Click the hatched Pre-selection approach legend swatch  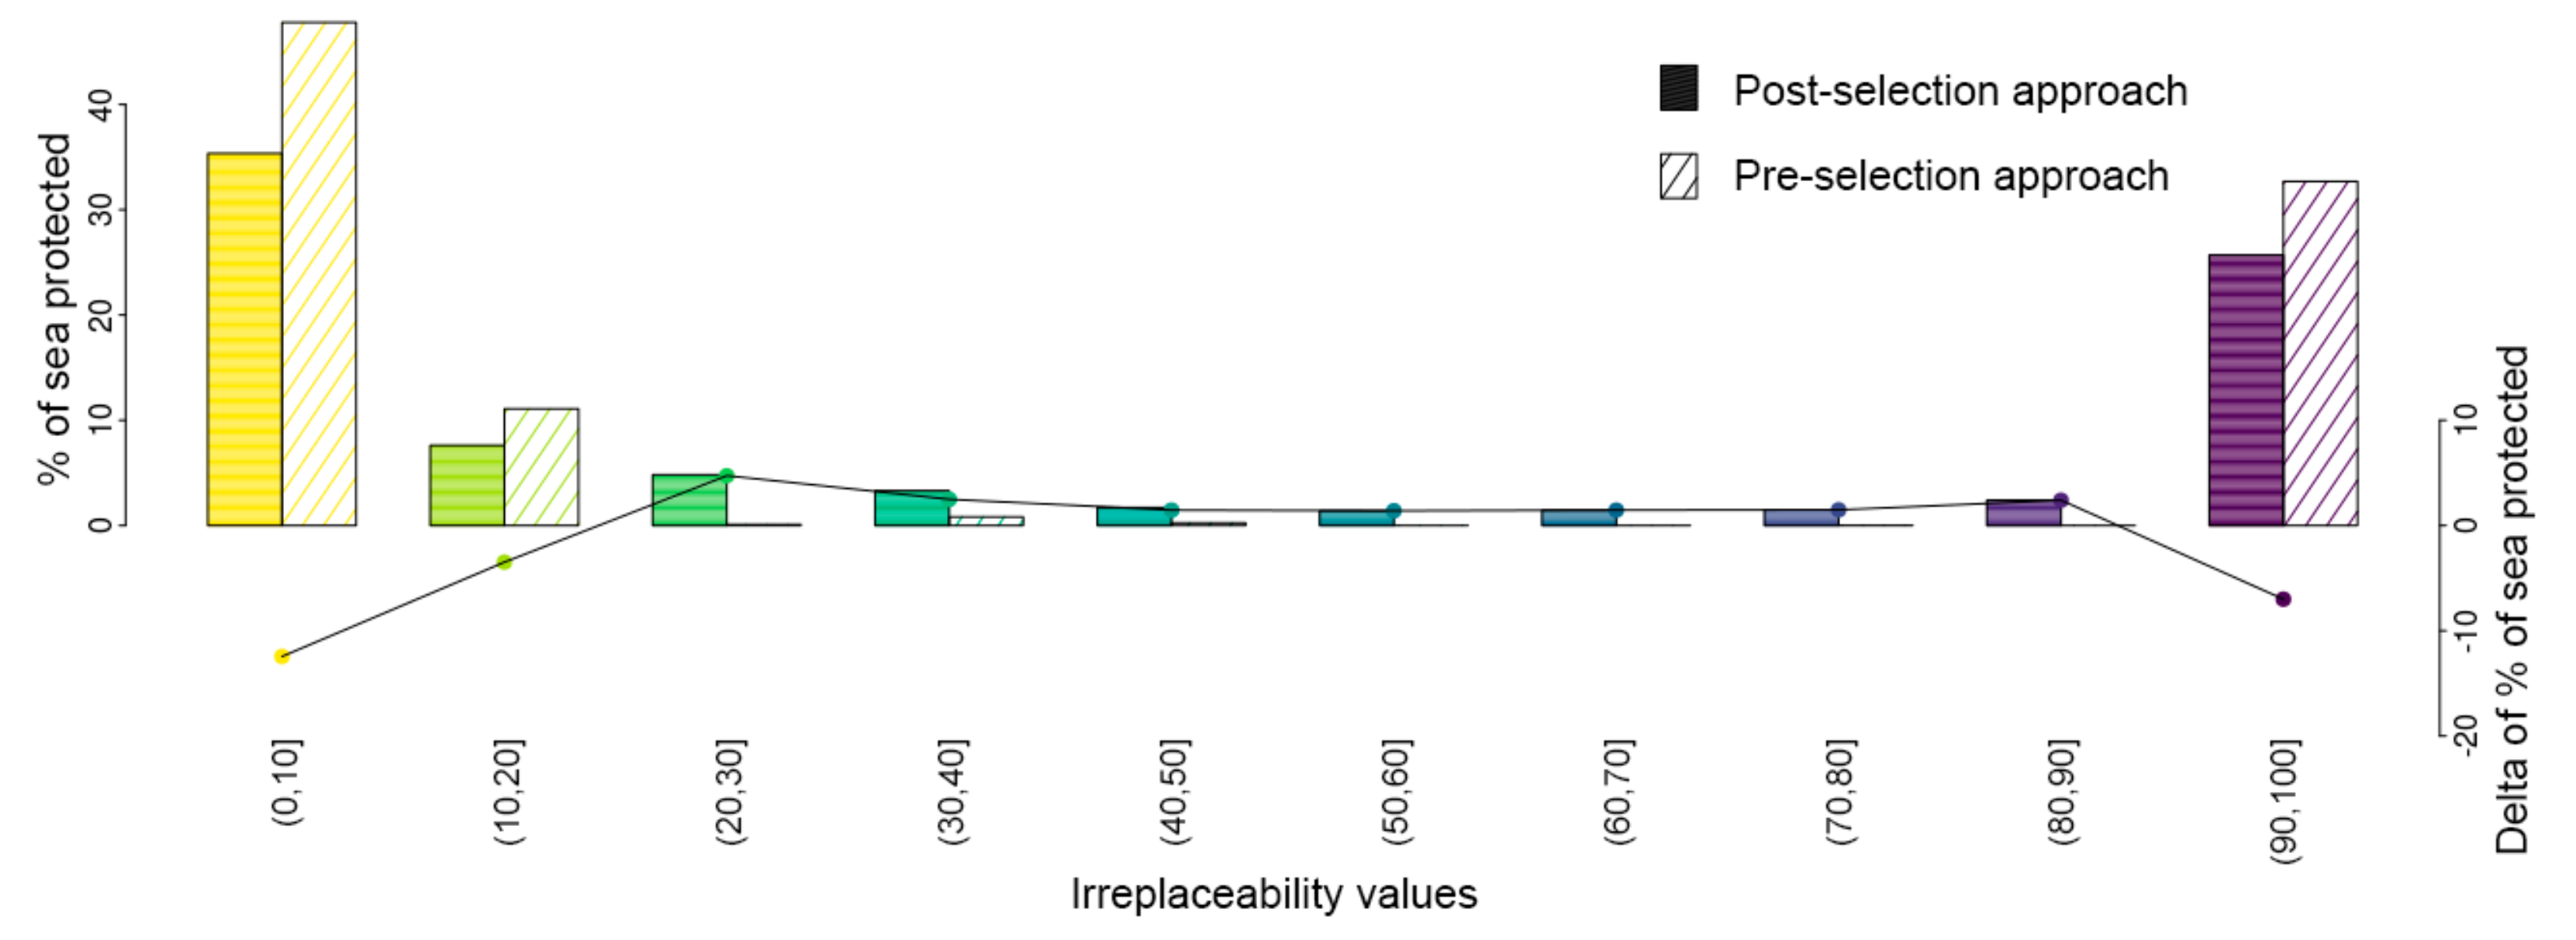1679,176
